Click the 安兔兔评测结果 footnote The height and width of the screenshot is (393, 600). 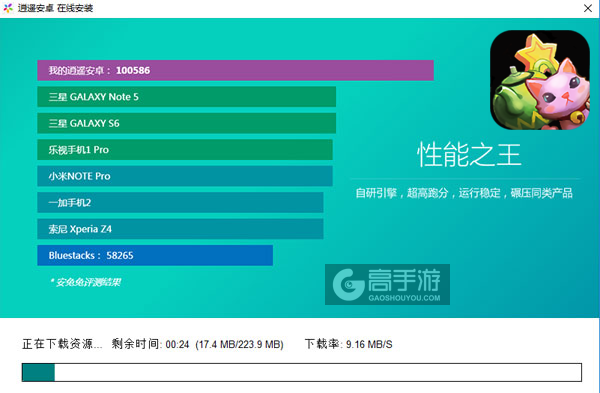click(85, 282)
